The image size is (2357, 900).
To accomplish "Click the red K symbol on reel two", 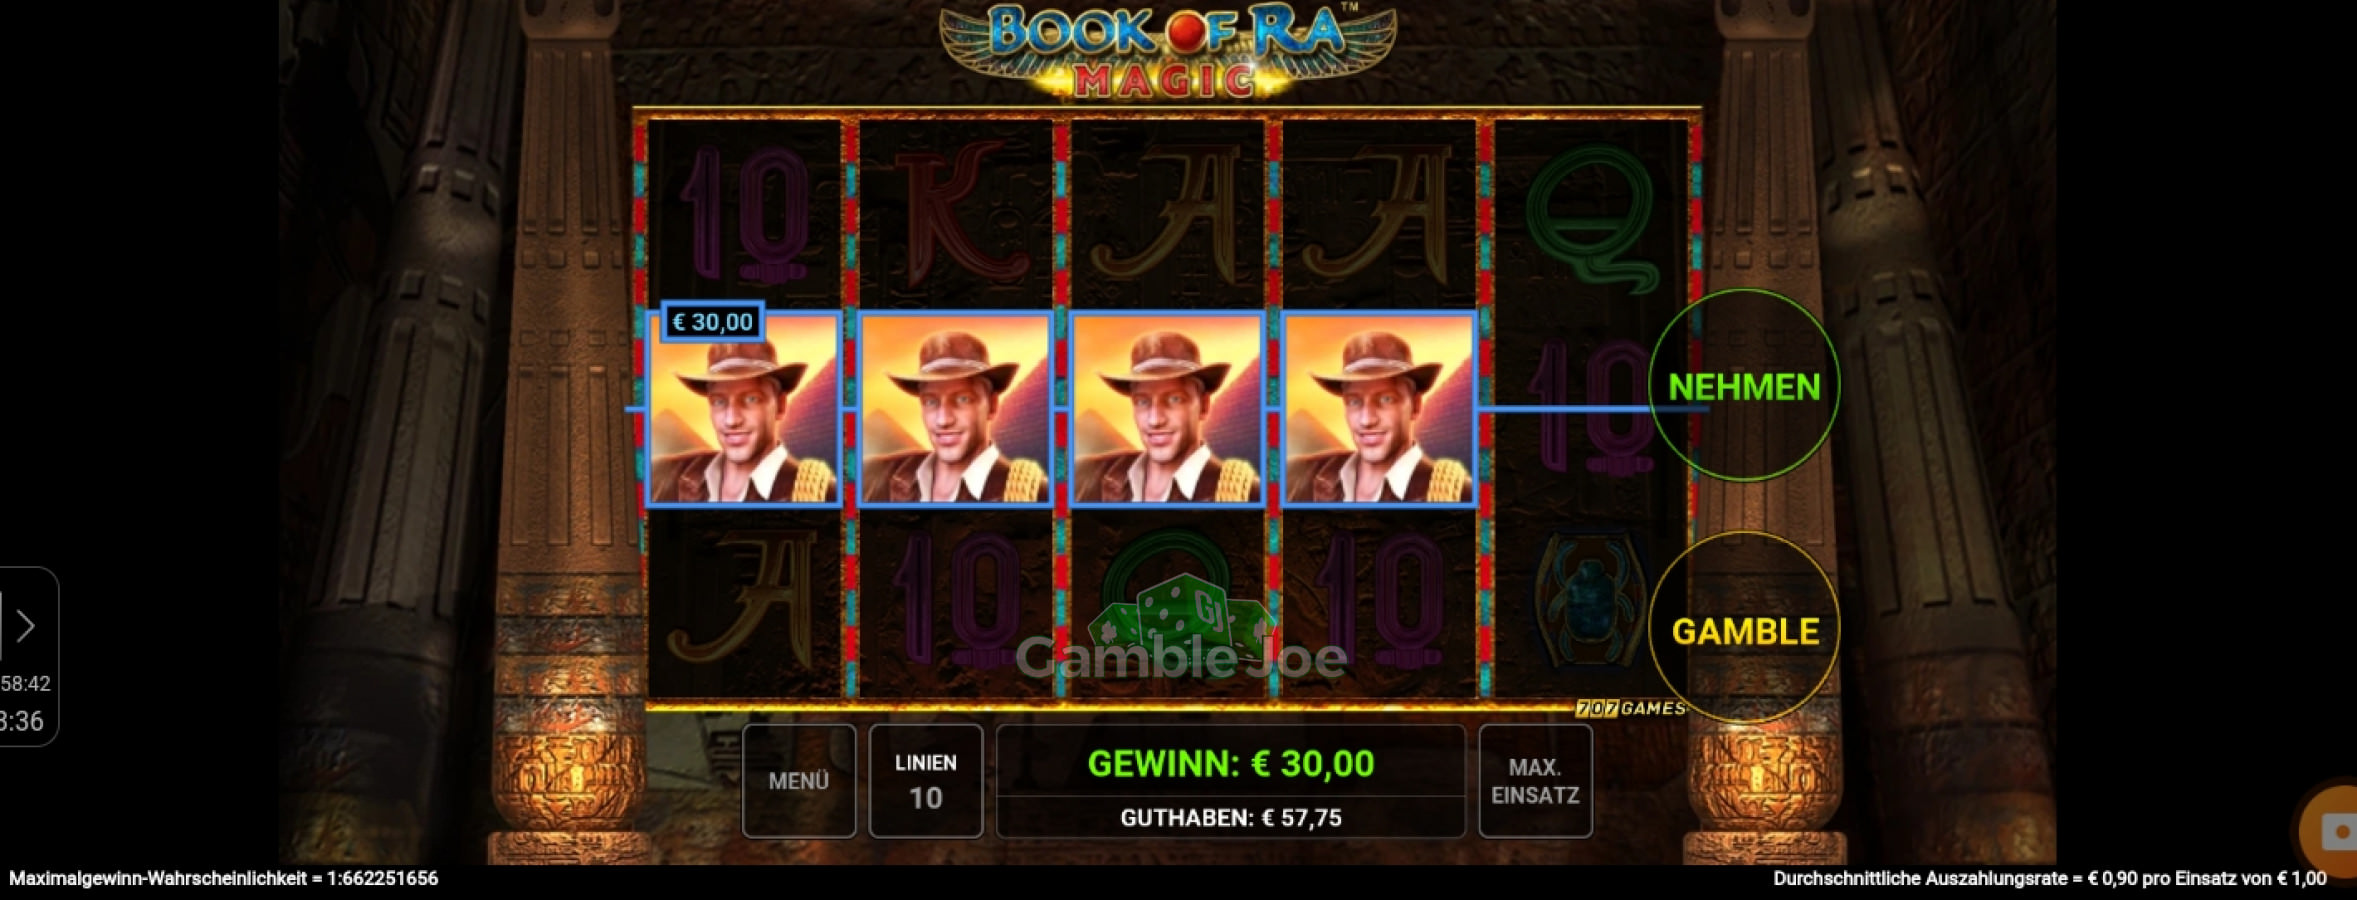I will [x=957, y=213].
